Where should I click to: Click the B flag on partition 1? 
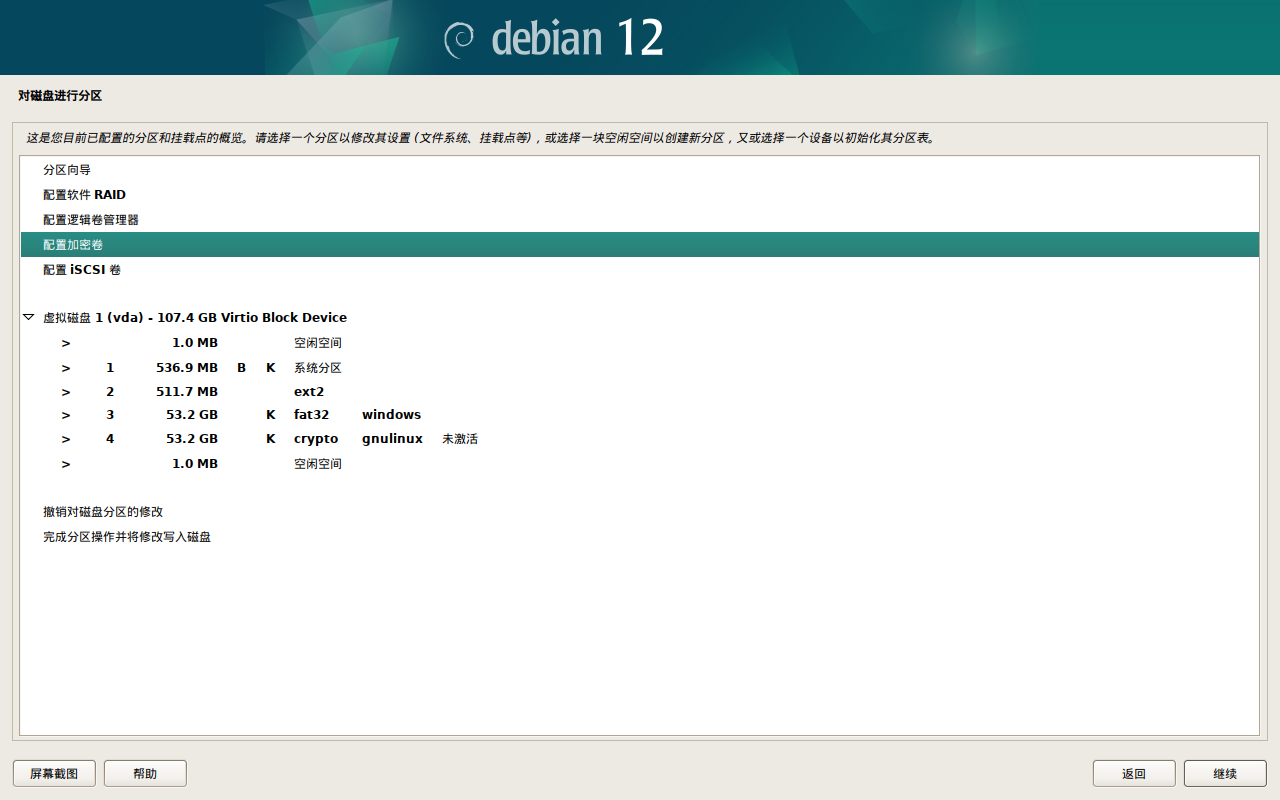(x=242, y=368)
